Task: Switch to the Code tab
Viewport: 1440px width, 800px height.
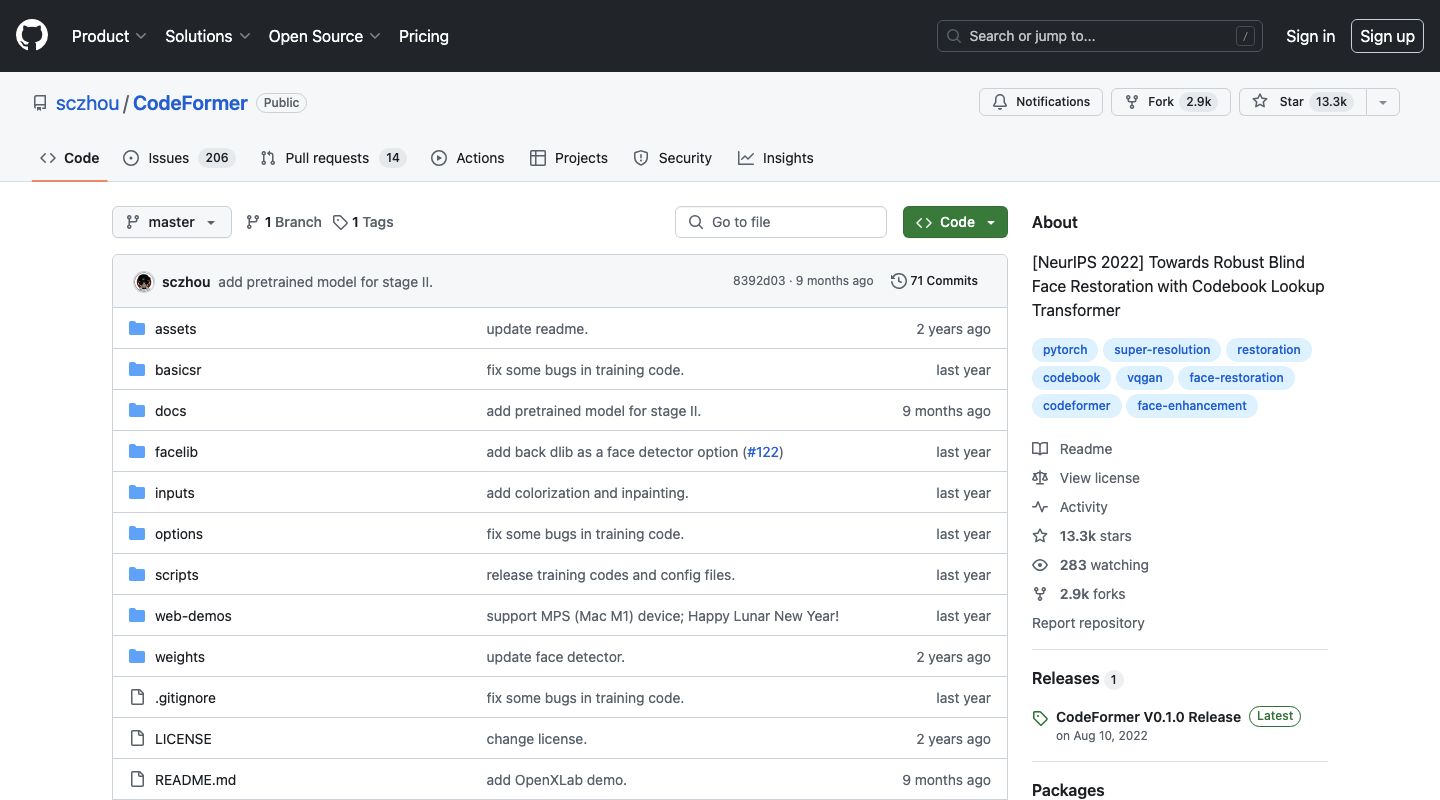Action: [x=70, y=158]
